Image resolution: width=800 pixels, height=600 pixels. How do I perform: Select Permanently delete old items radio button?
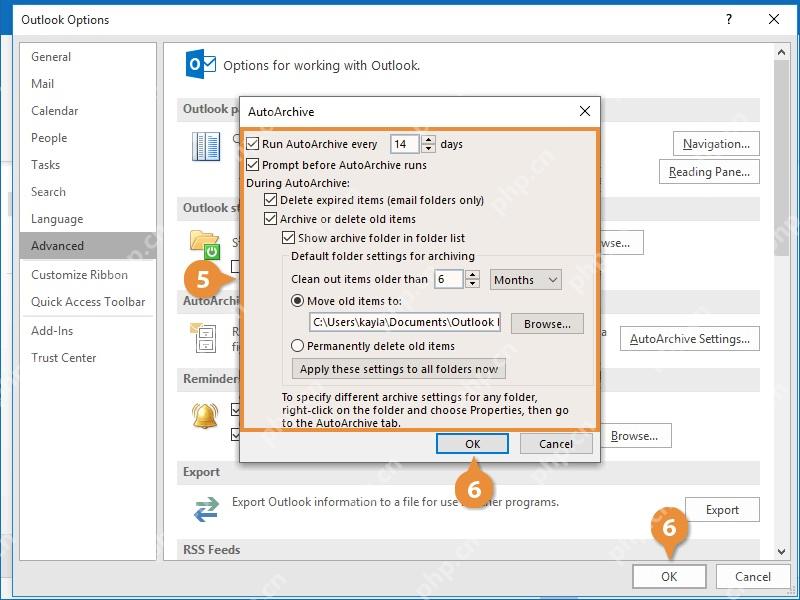click(x=297, y=345)
